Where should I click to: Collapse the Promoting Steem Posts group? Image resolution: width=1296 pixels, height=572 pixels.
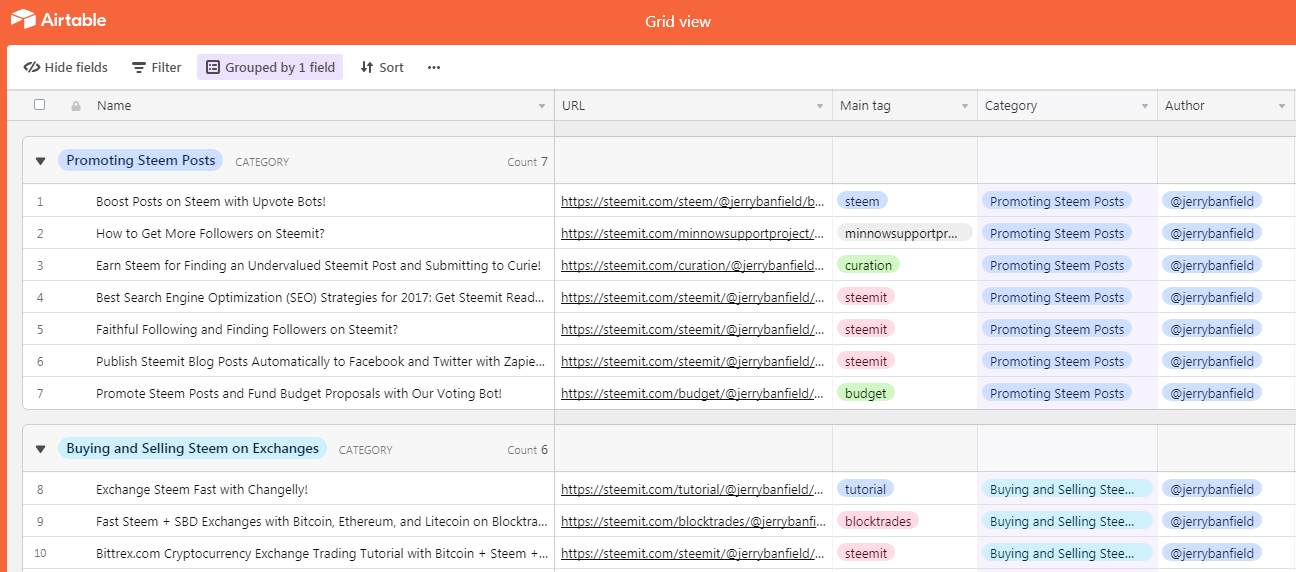pyautogui.click(x=41, y=161)
